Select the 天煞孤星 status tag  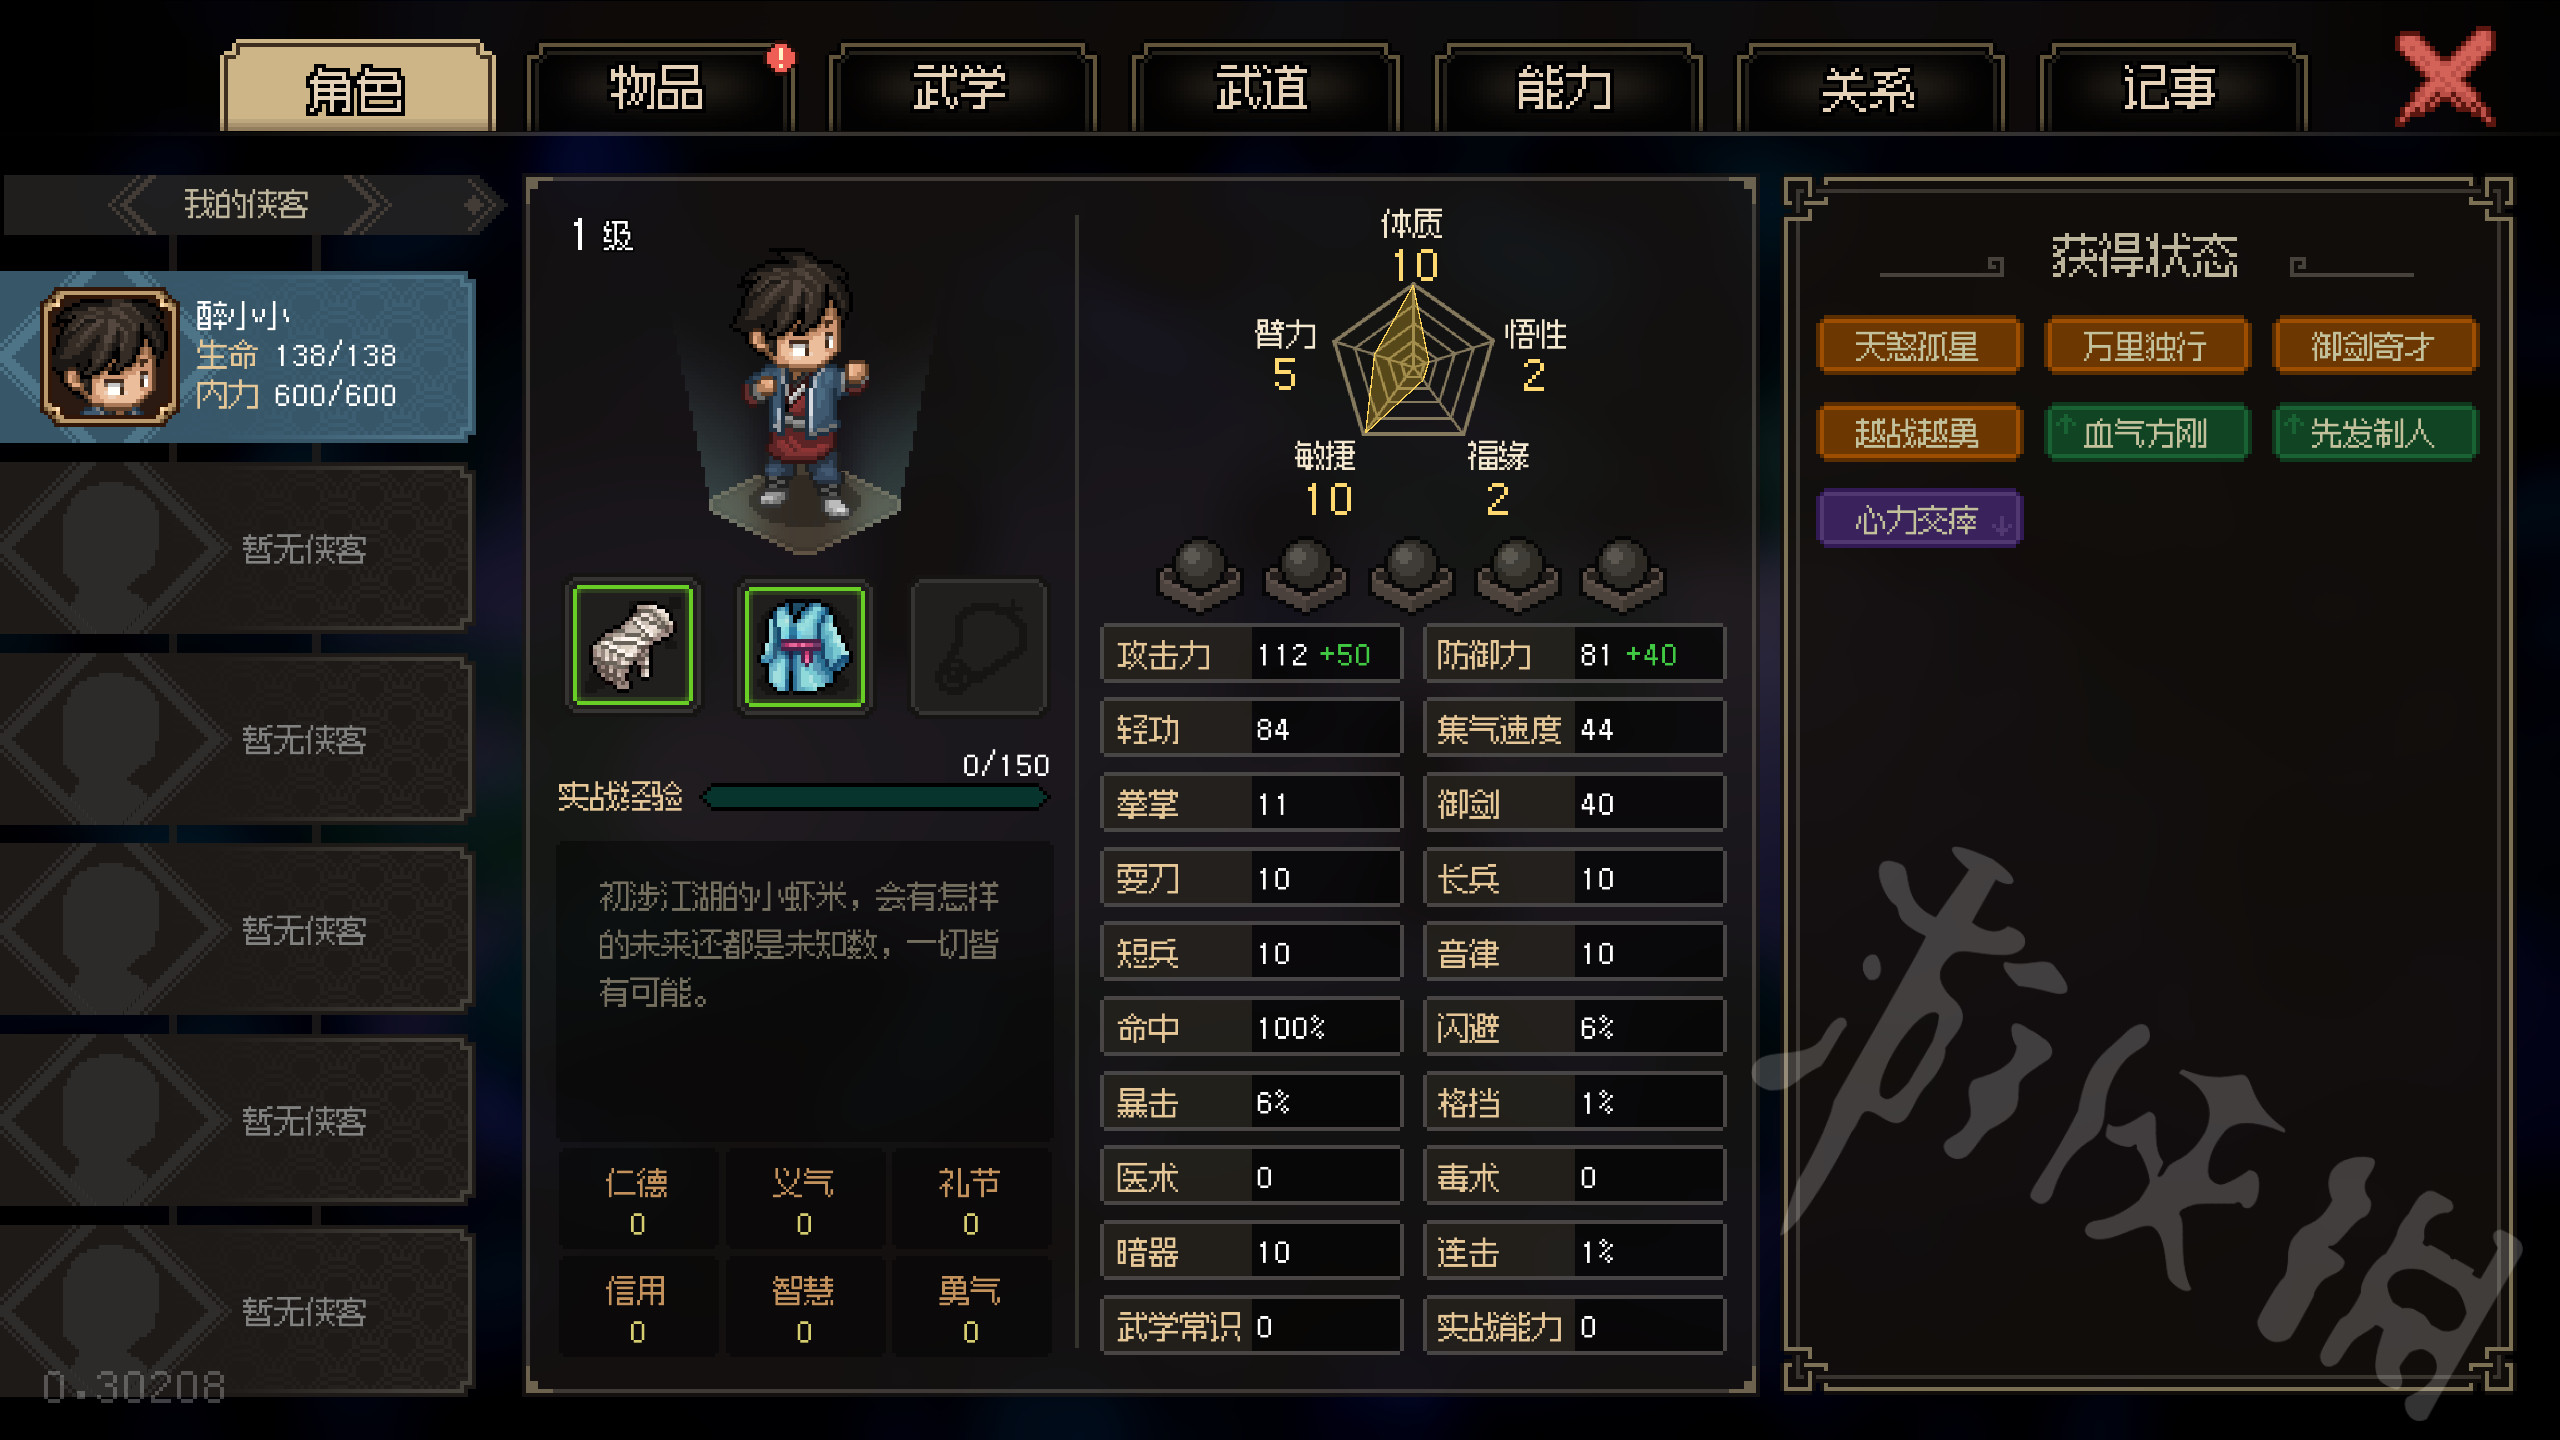tap(1918, 346)
